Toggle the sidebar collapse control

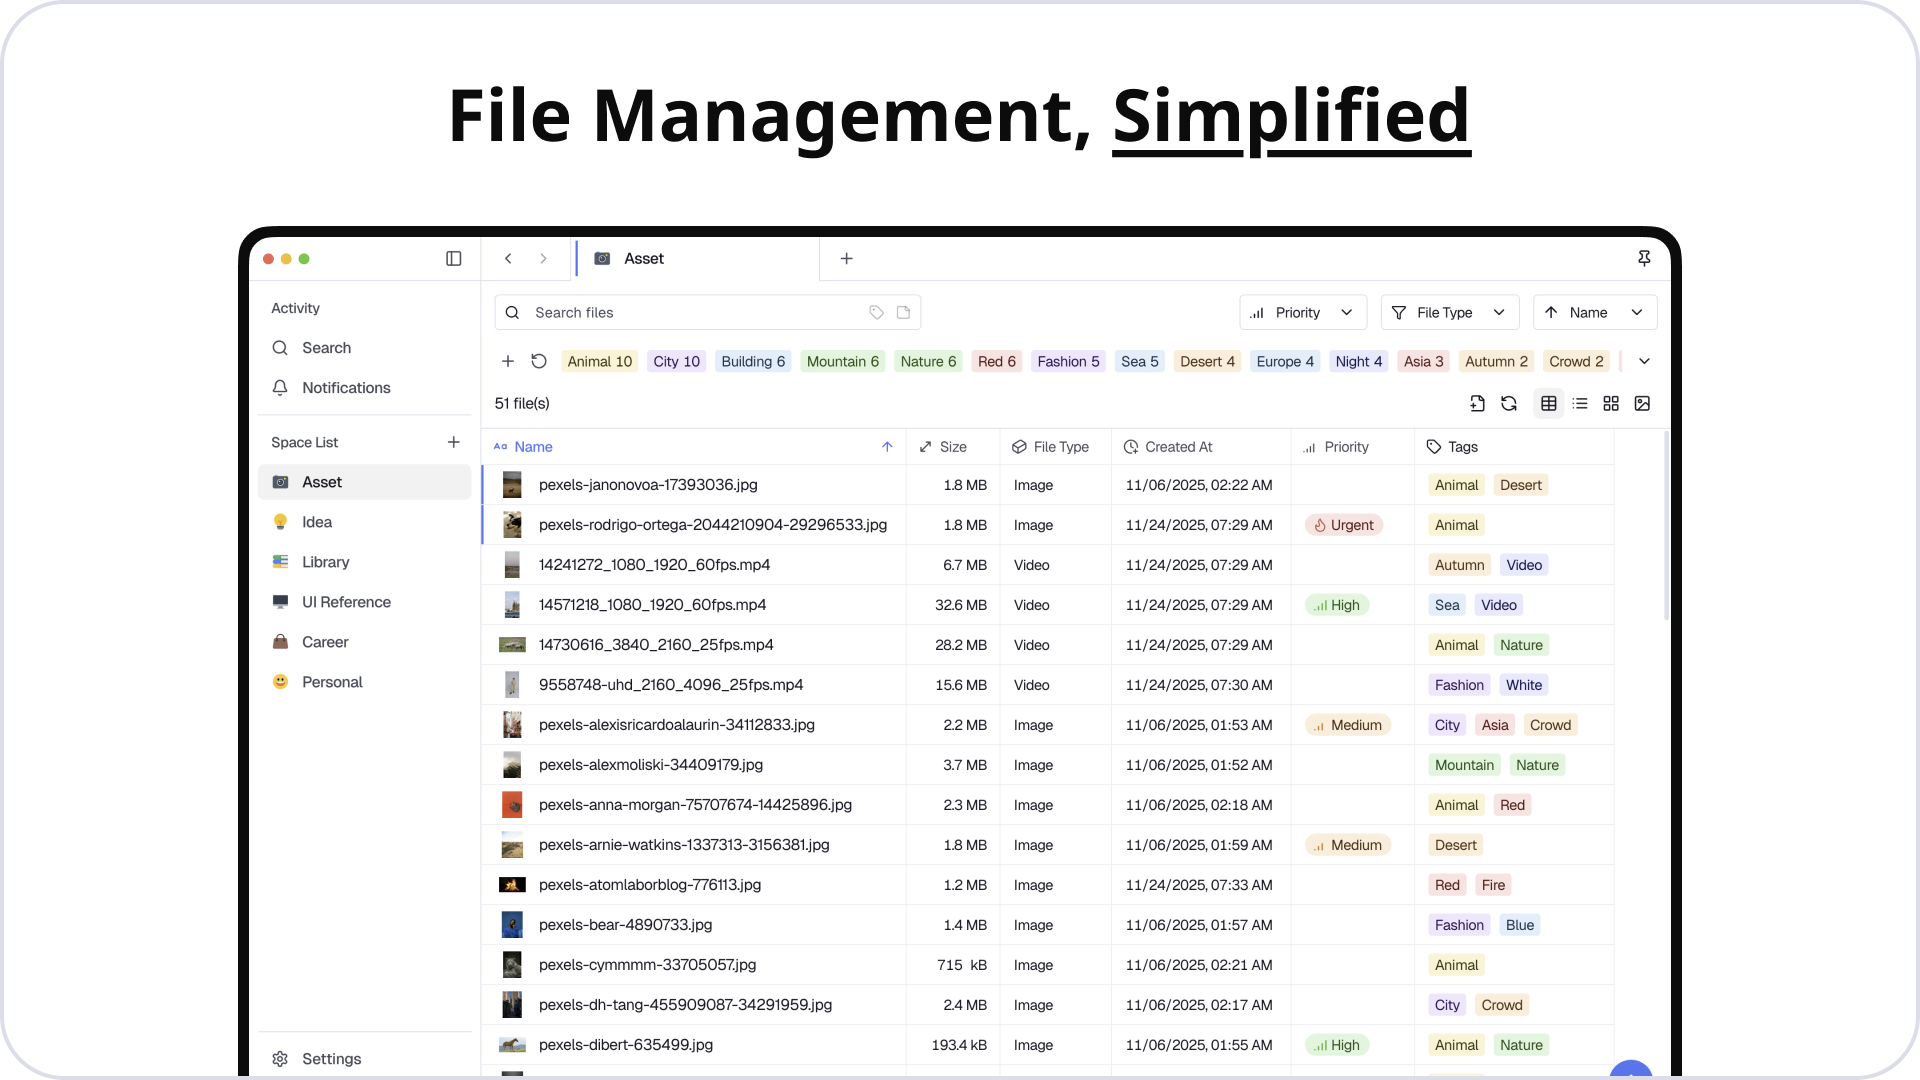pyautogui.click(x=453, y=258)
